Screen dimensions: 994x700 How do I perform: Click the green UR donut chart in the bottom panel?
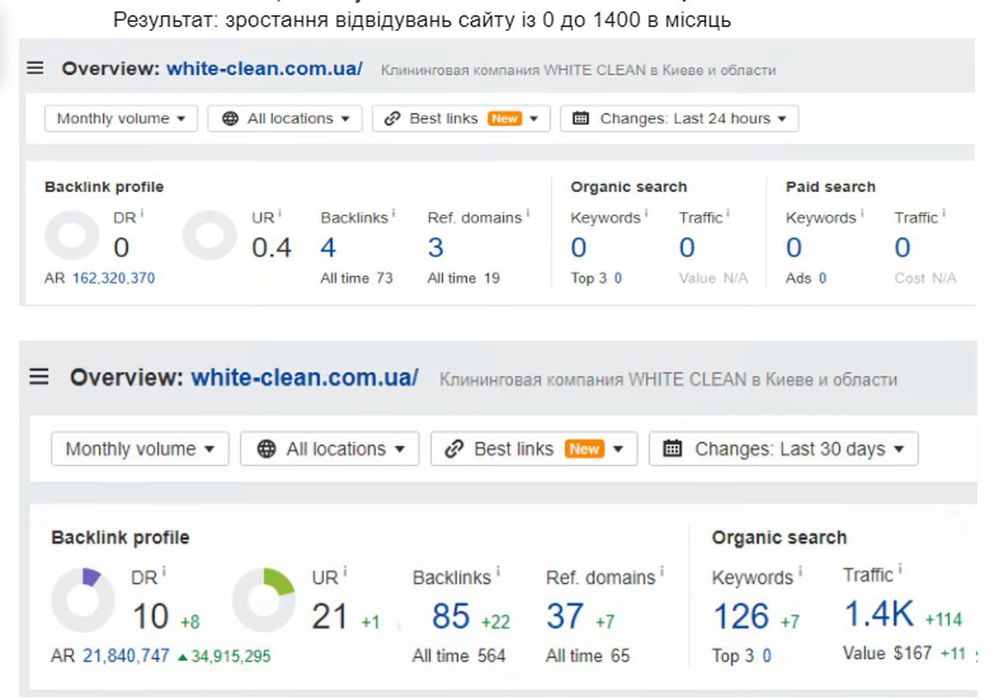point(264,599)
